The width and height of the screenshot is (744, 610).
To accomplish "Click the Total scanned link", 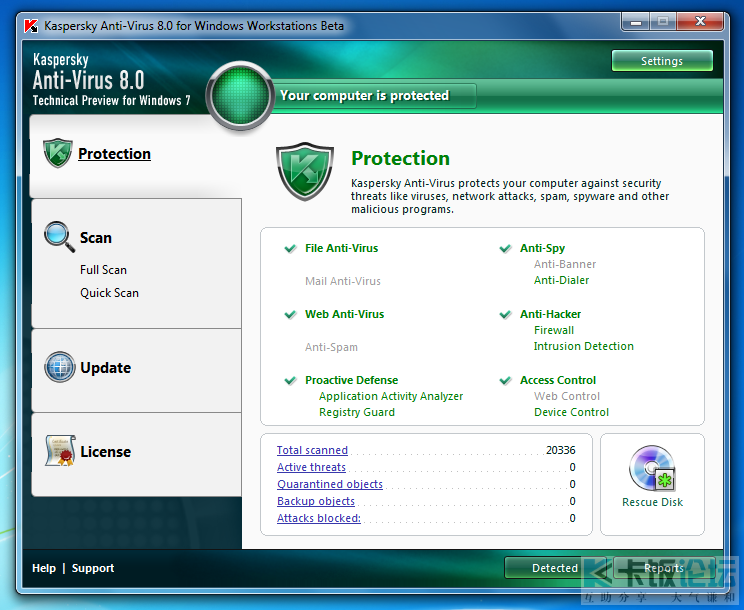I will click(x=312, y=450).
